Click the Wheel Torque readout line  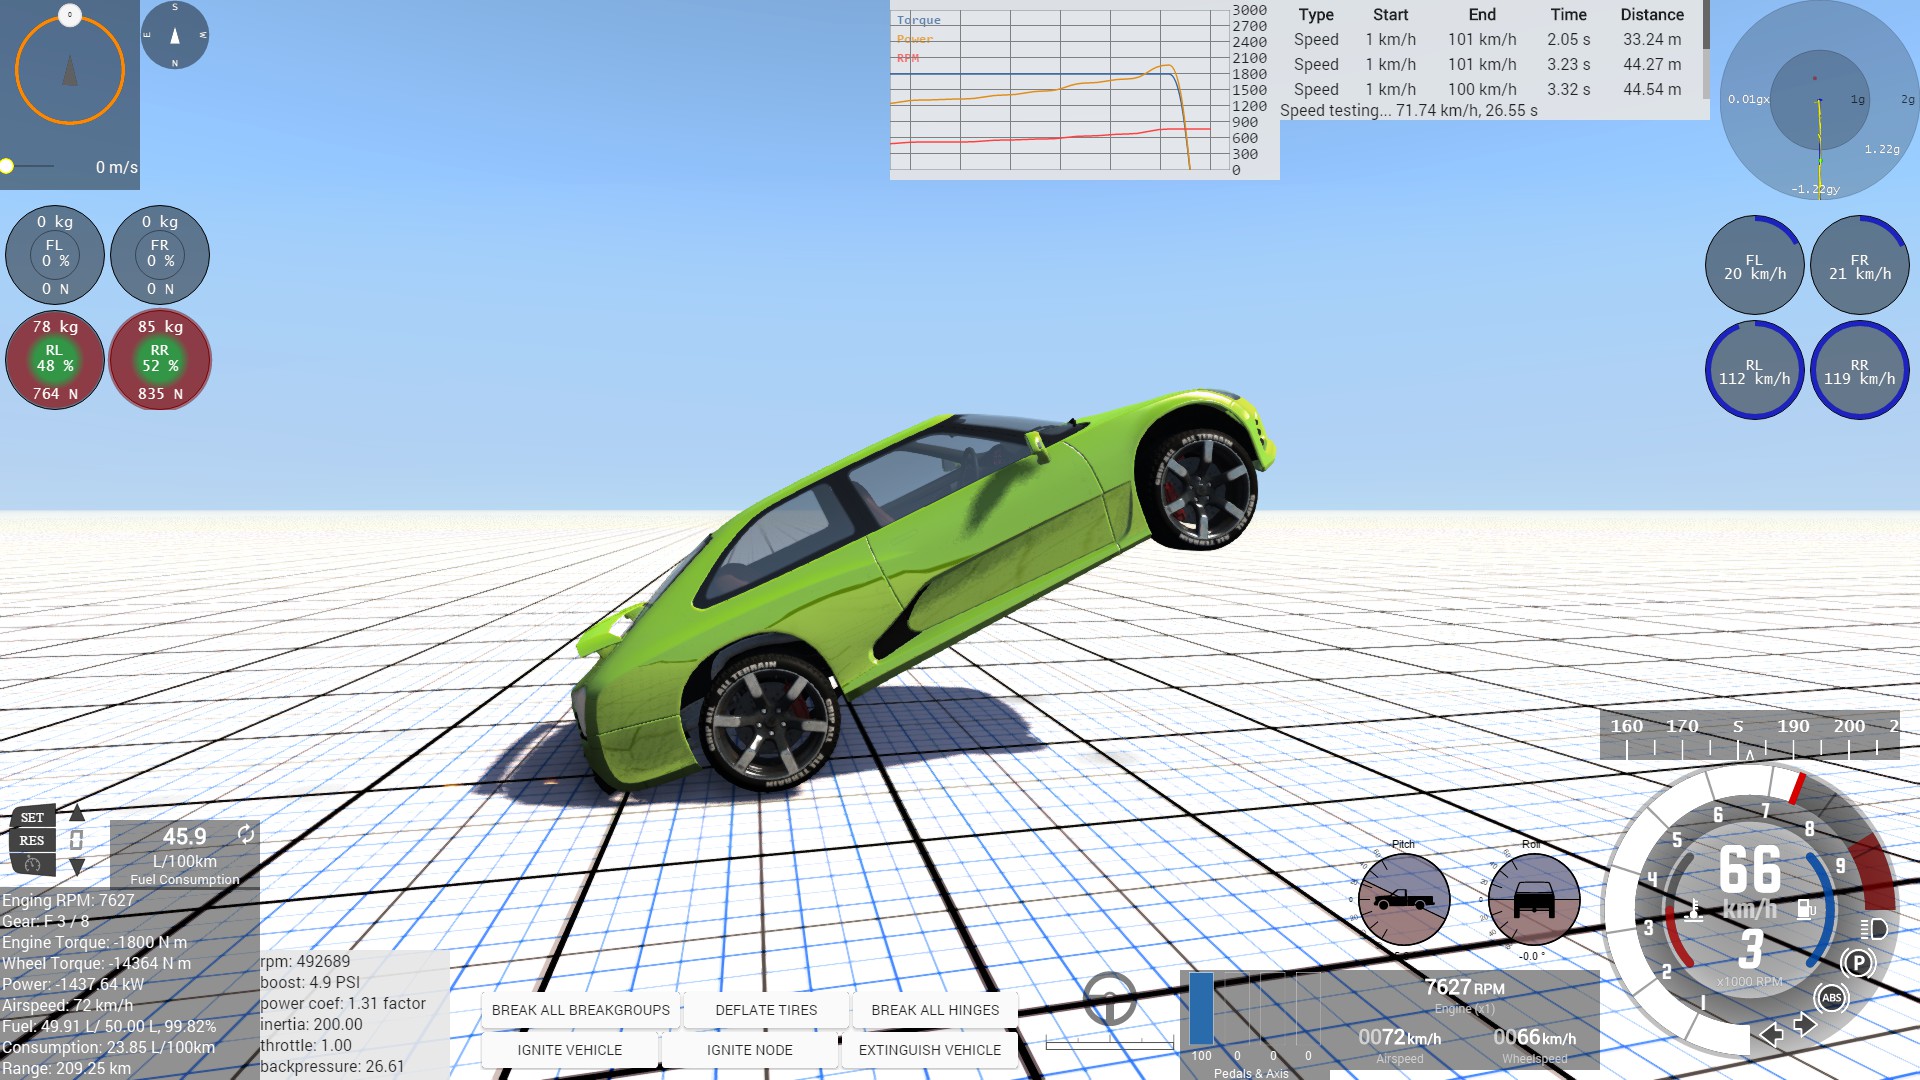96,963
